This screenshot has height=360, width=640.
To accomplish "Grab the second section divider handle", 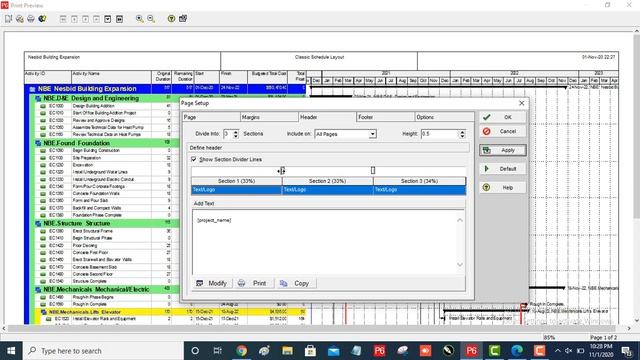I will tap(373, 171).
